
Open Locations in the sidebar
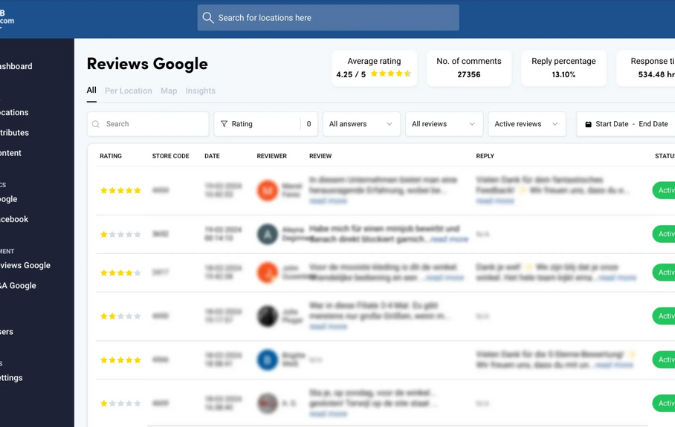tap(14, 112)
